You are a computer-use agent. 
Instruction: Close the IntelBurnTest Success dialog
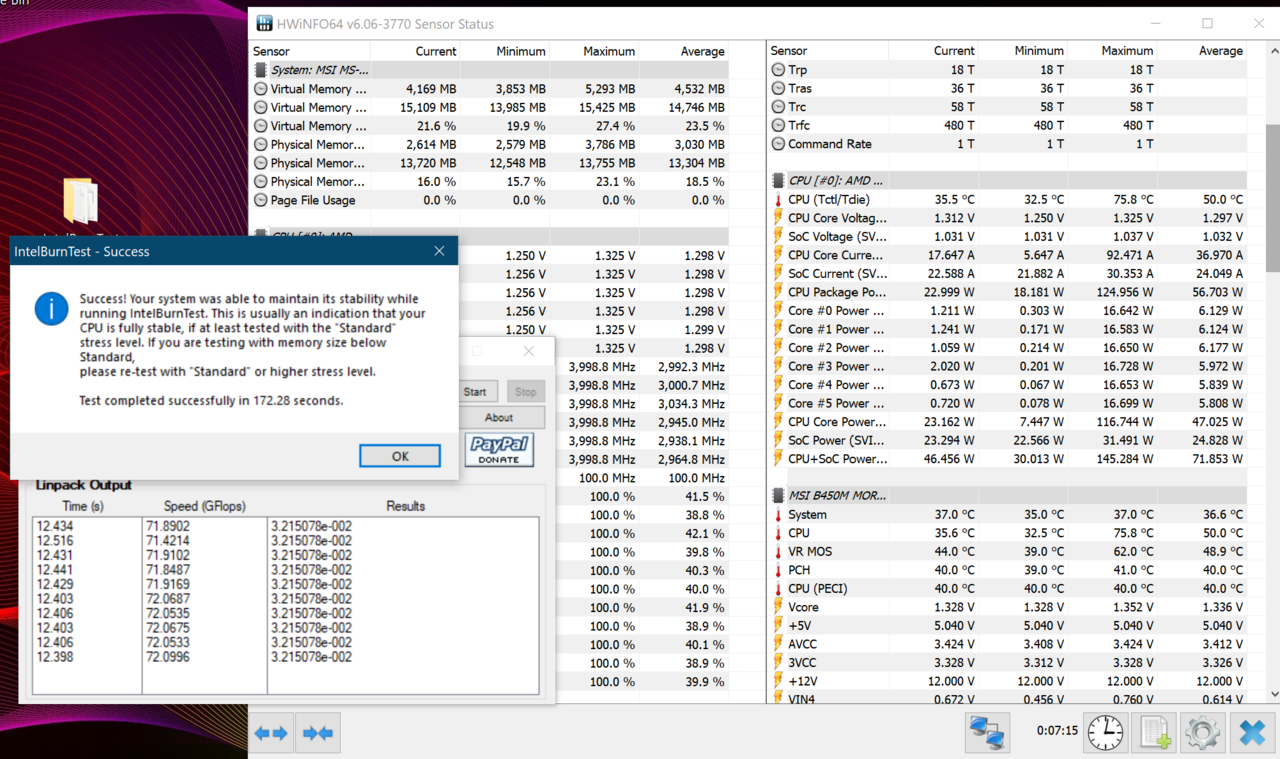click(x=439, y=251)
